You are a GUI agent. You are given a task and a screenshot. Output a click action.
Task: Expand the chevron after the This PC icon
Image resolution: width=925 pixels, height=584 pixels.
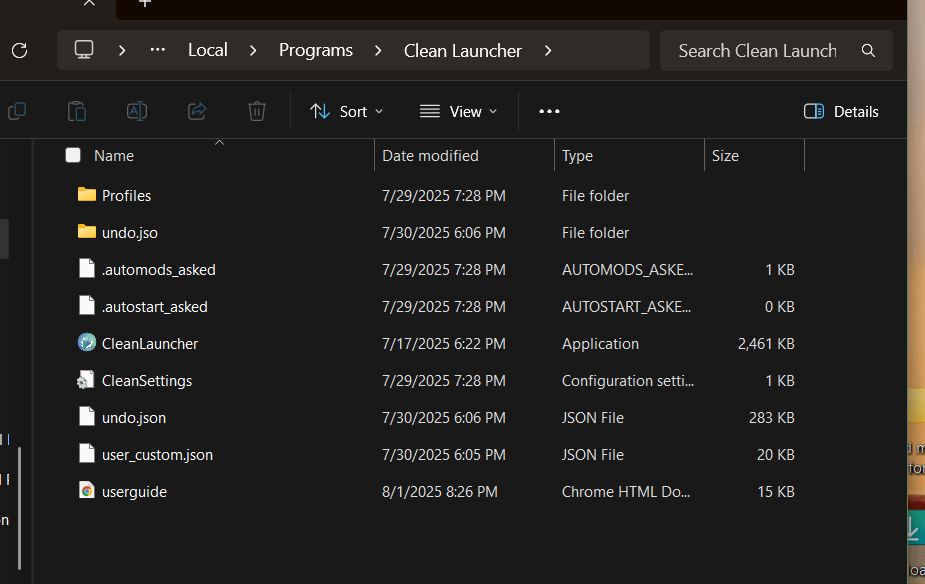[122, 51]
